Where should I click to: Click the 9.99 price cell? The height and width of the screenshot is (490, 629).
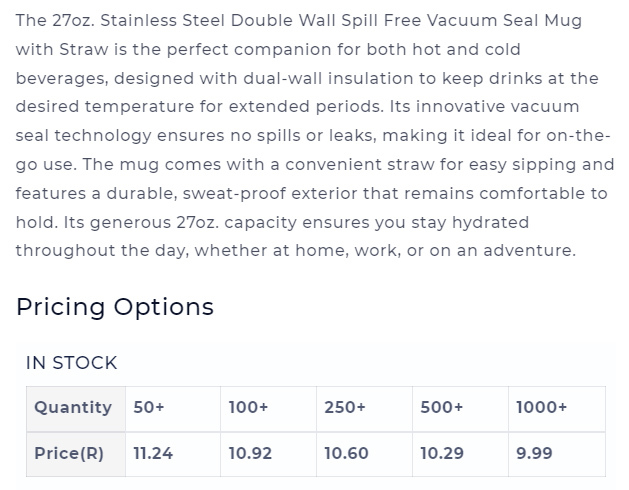pos(557,454)
